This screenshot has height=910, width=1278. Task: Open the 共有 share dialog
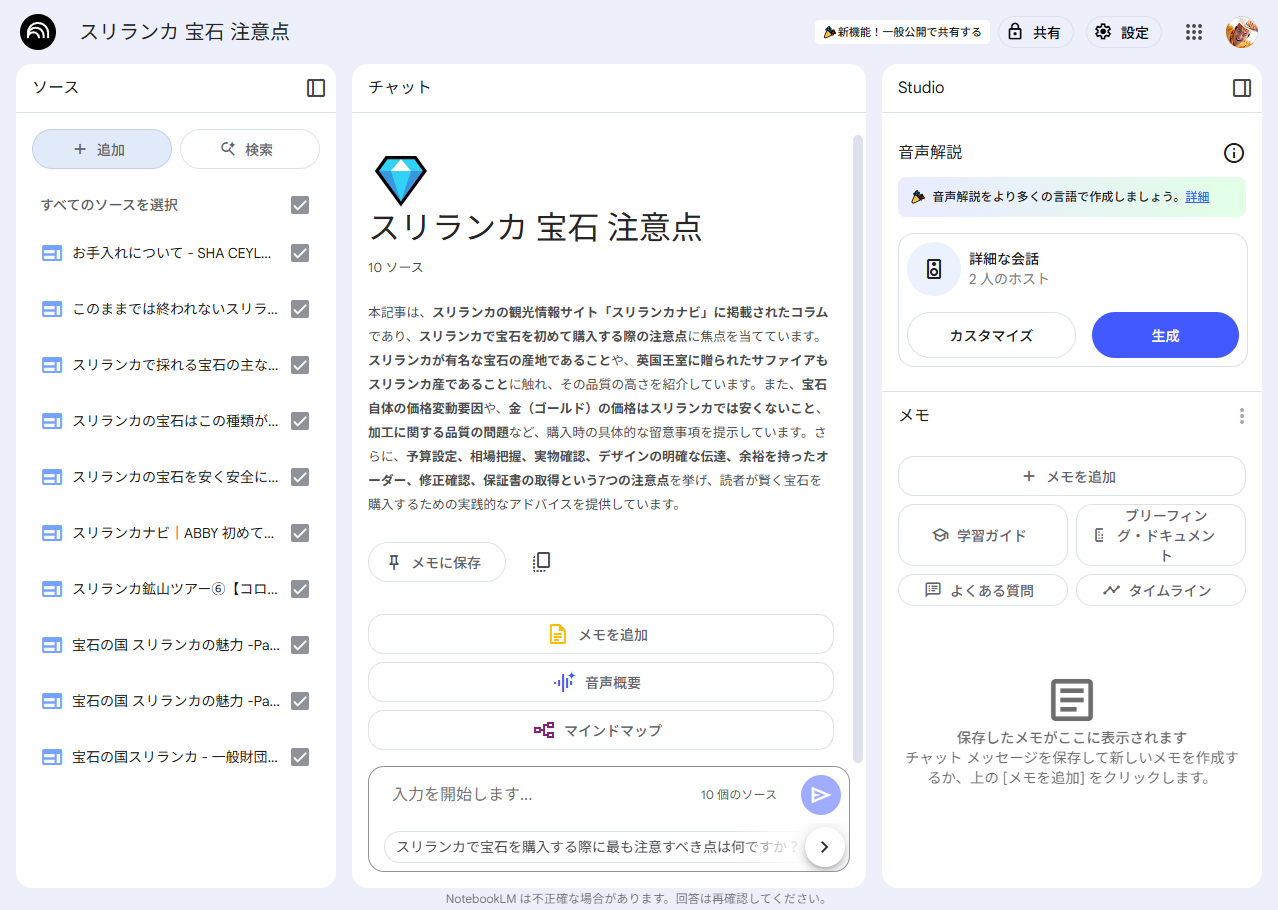point(1035,32)
